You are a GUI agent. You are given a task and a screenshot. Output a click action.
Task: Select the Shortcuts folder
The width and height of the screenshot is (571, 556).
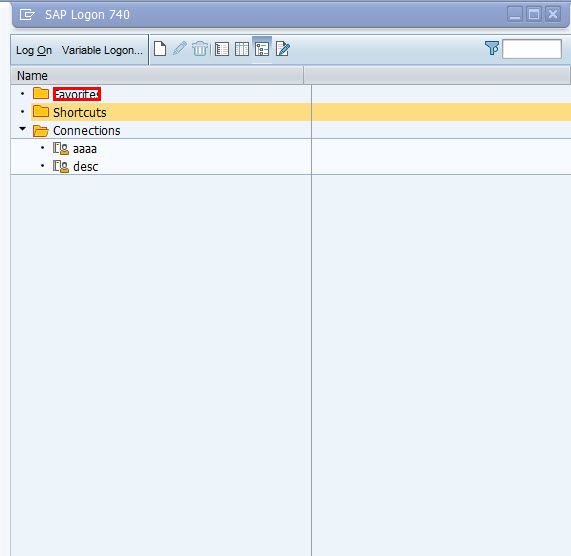pyautogui.click(x=80, y=113)
